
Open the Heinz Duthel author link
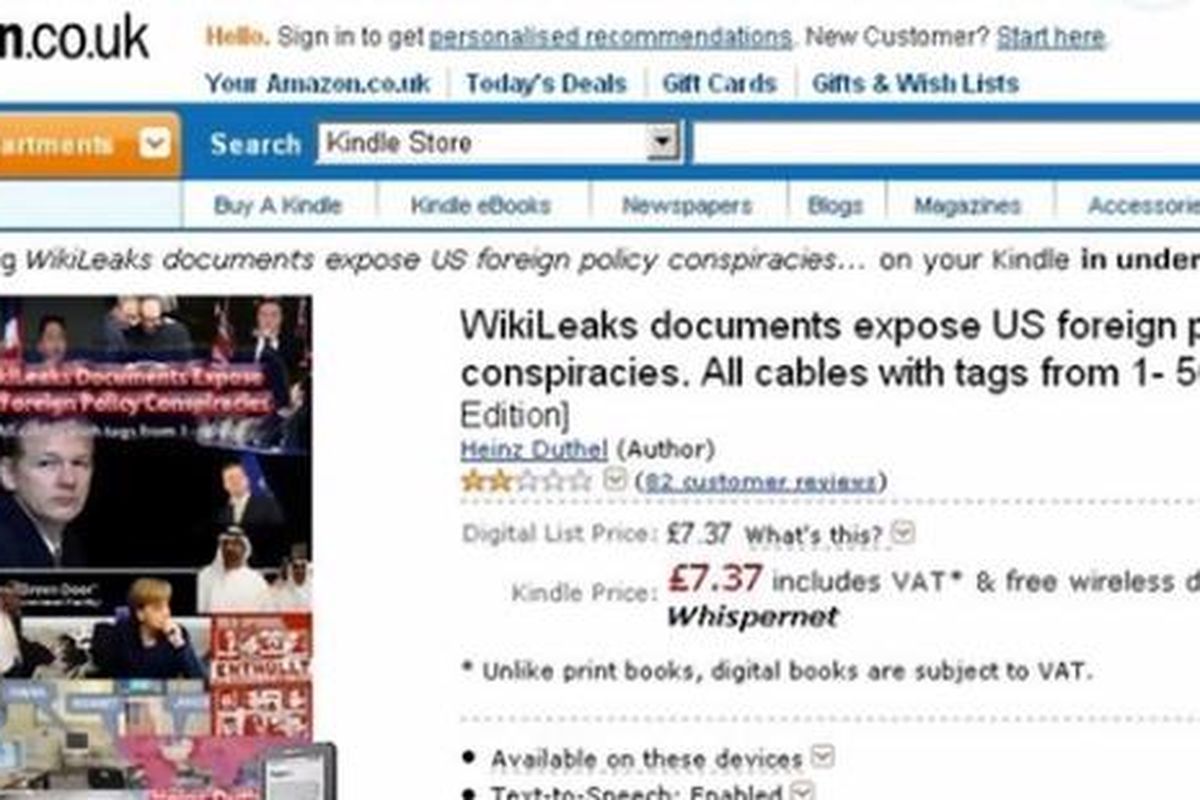(x=534, y=450)
